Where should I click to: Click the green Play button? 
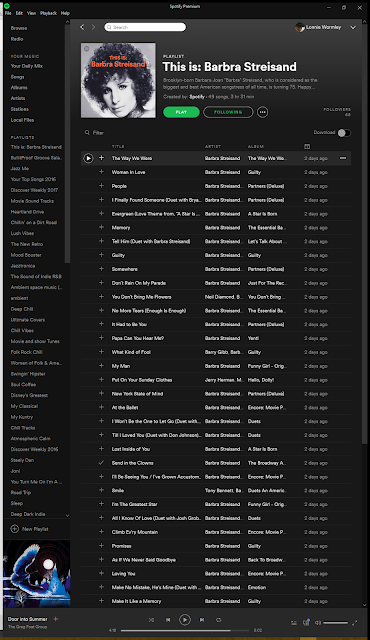[181, 112]
